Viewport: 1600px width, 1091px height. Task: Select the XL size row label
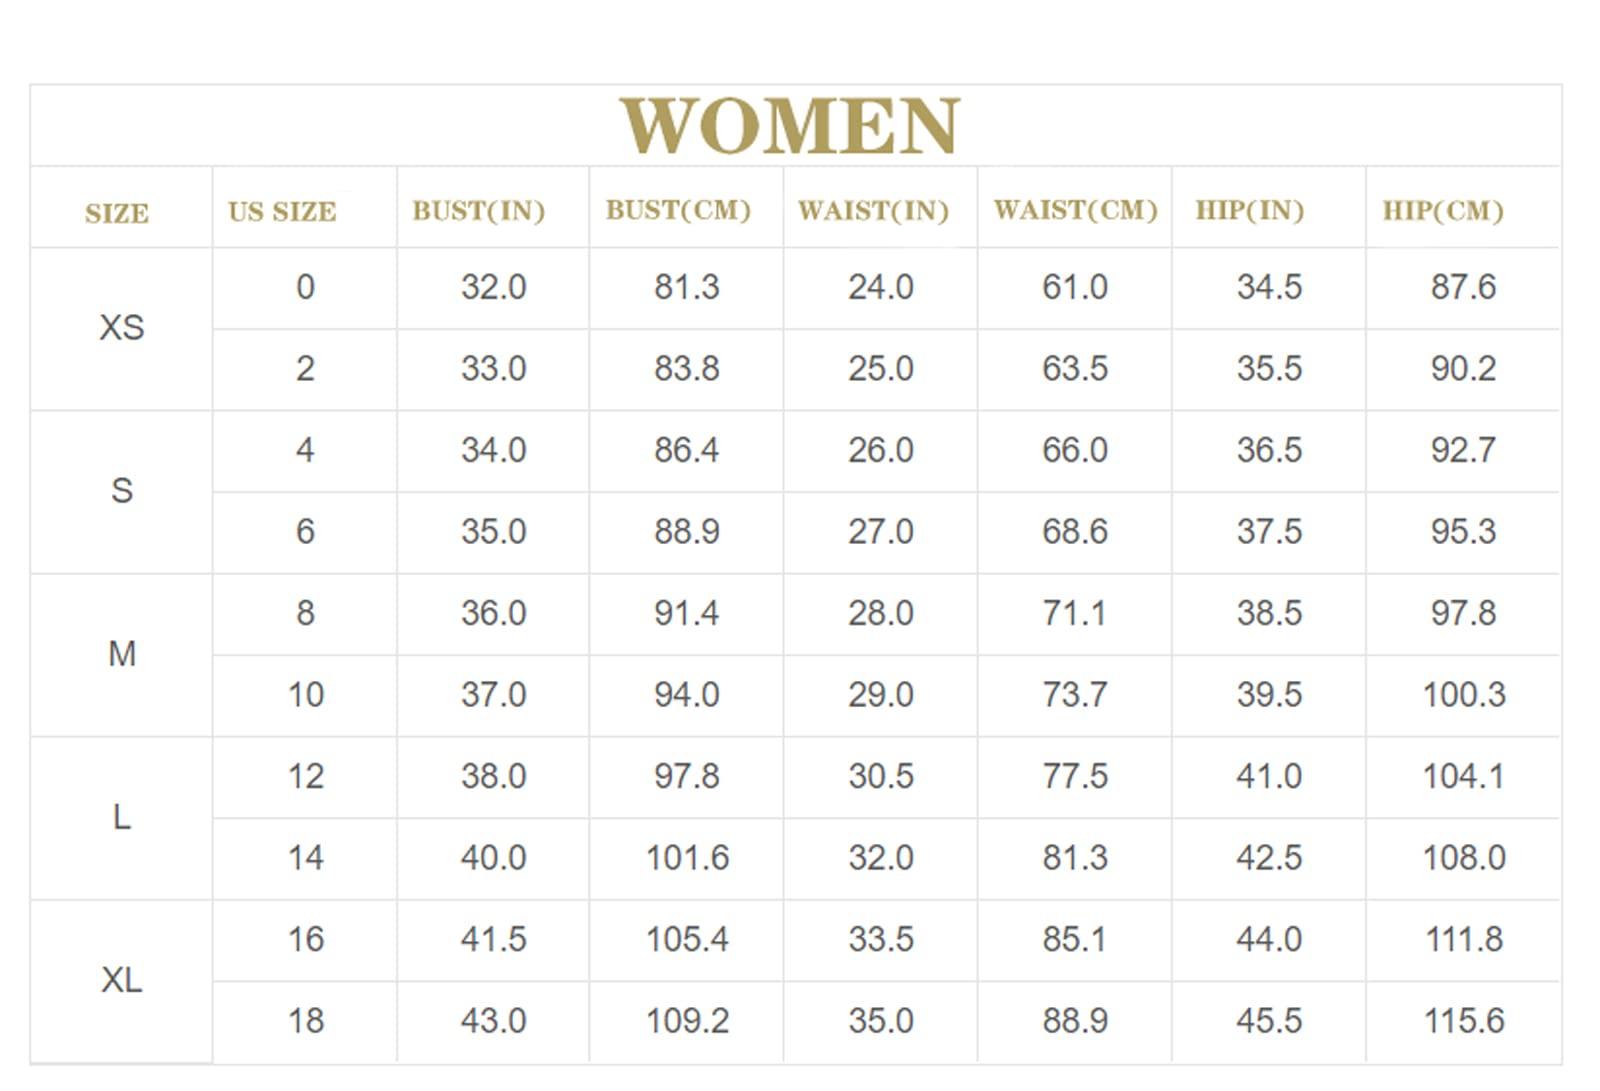(122, 980)
